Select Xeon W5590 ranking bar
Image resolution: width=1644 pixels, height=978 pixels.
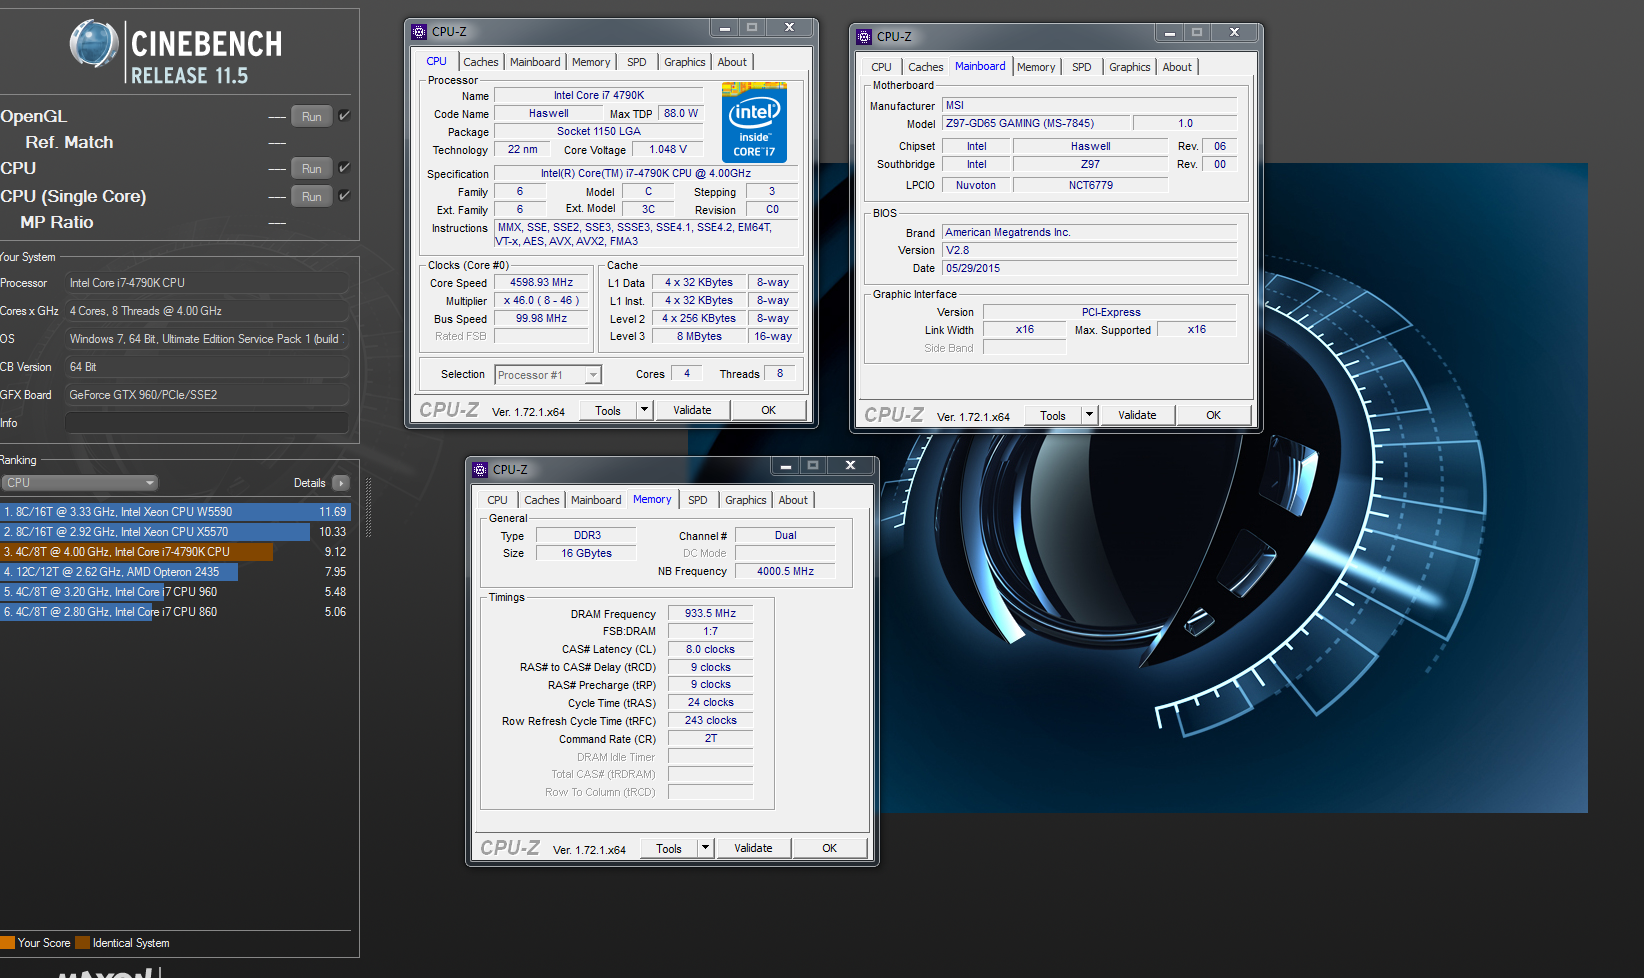tap(175, 512)
